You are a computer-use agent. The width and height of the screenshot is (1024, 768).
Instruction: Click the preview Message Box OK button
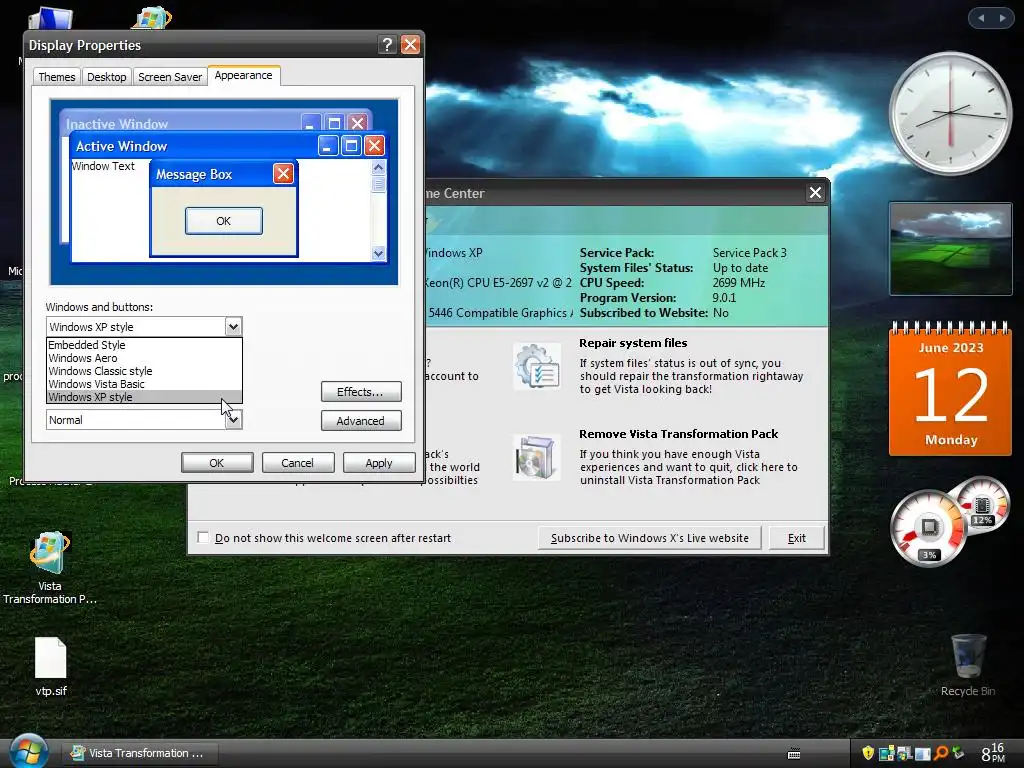[224, 221]
